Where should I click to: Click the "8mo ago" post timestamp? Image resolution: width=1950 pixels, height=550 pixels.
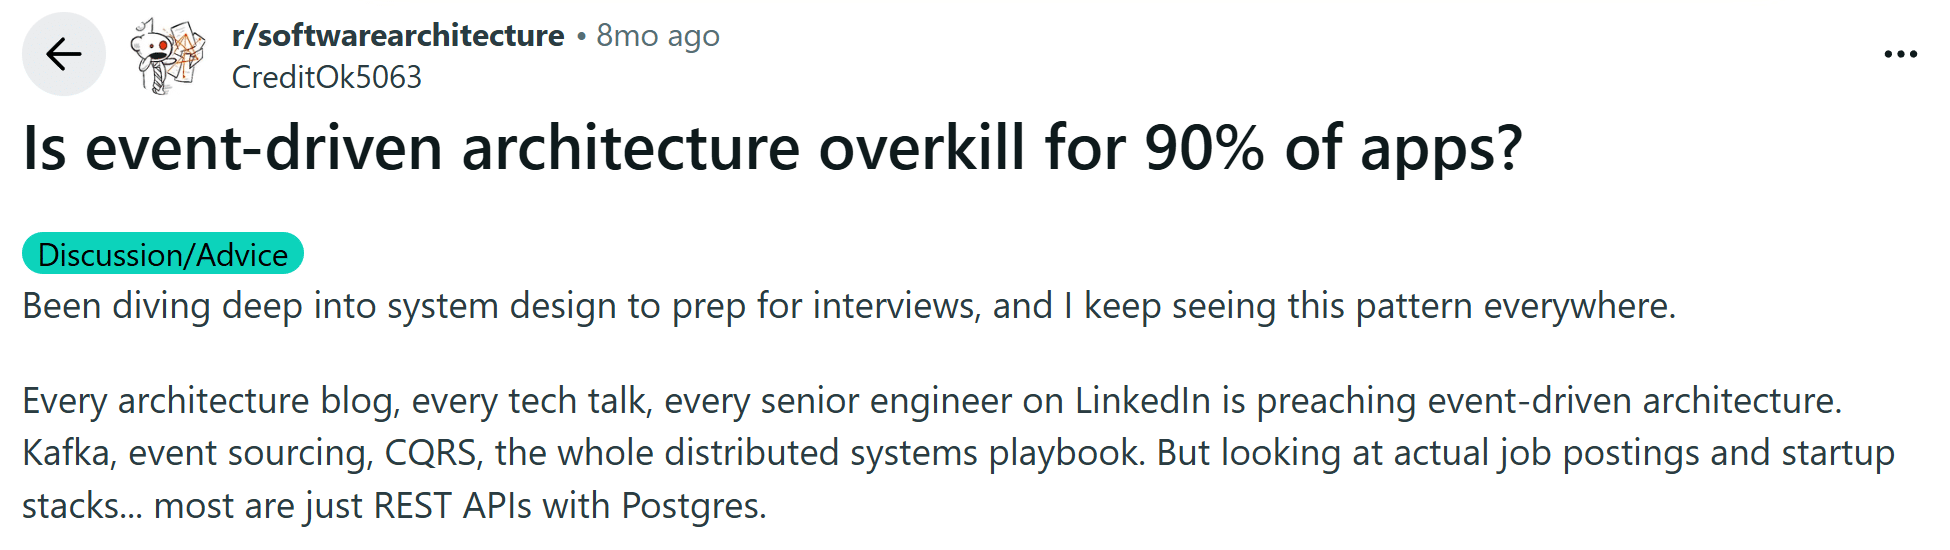pyautogui.click(x=658, y=36)
